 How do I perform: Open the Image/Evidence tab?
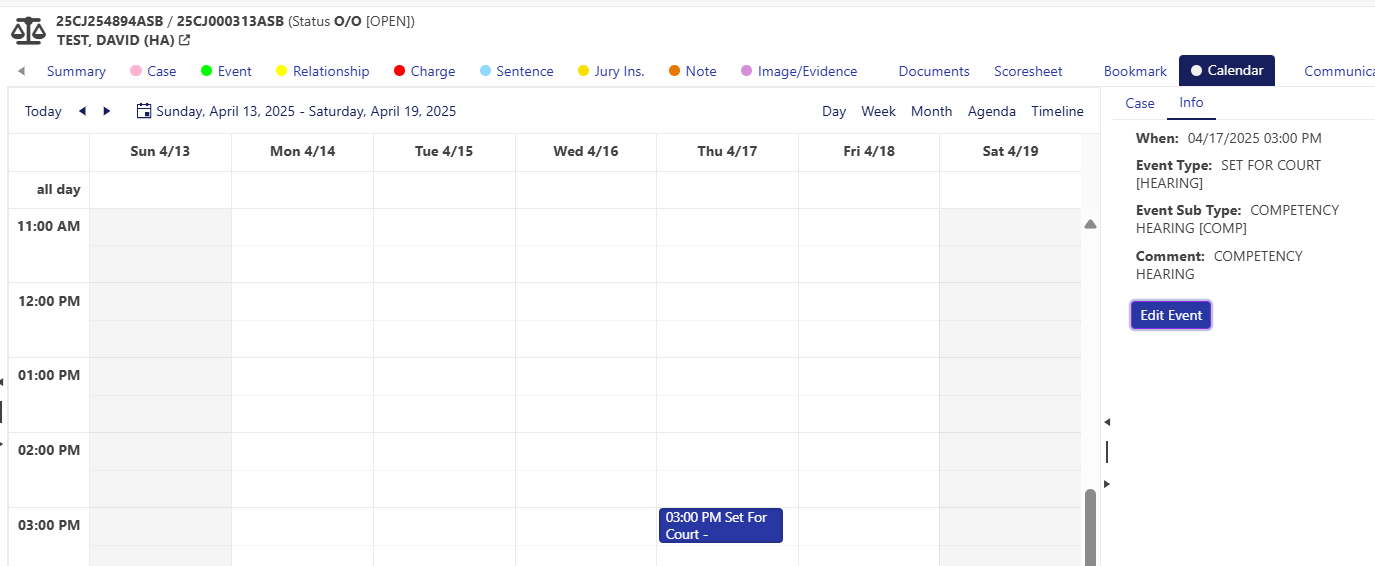point(807,71)
